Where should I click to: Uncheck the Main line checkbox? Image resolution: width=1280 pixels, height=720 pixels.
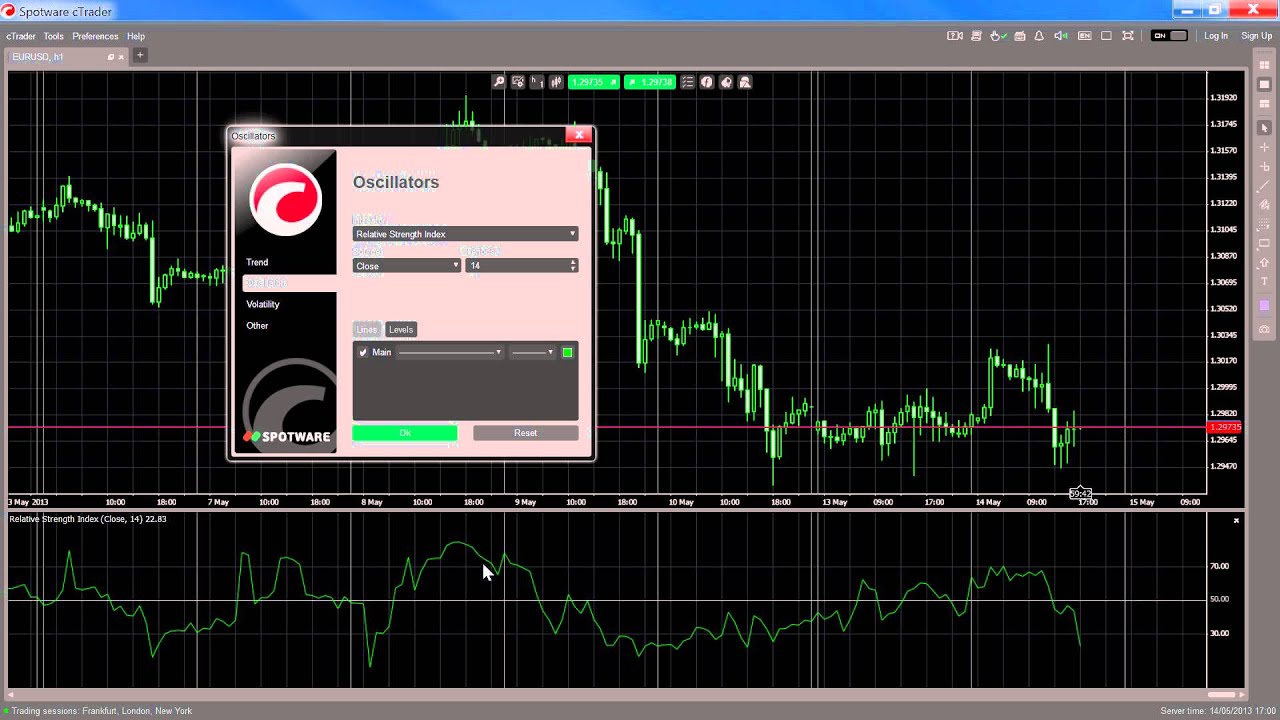(x=363, y=353)
